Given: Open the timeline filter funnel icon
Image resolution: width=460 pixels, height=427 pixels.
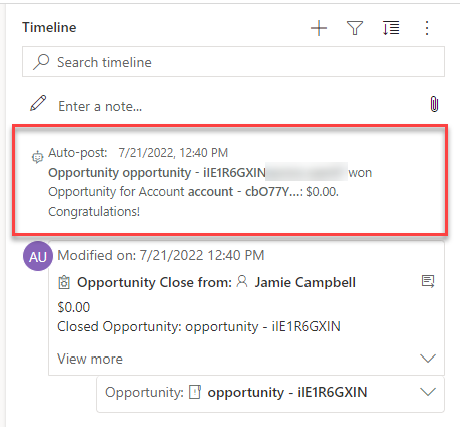Looking at the screenshot, I should pyautogui.click(x=355, y=28).
